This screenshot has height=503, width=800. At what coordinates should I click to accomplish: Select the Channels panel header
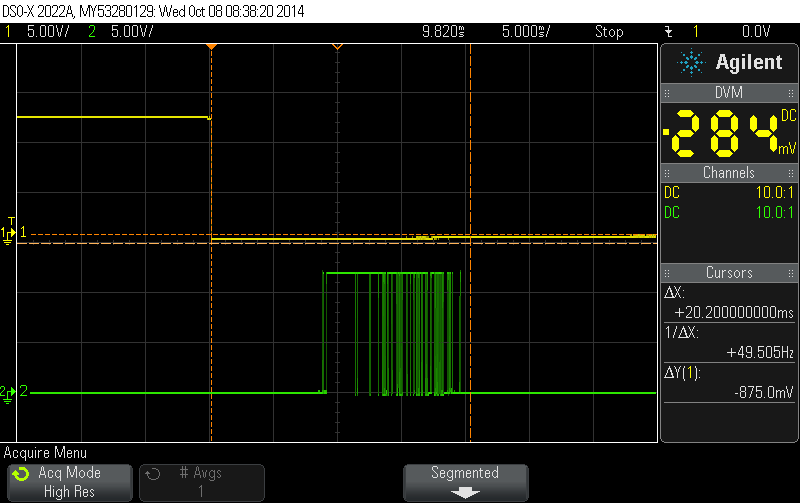coord(729,173)
